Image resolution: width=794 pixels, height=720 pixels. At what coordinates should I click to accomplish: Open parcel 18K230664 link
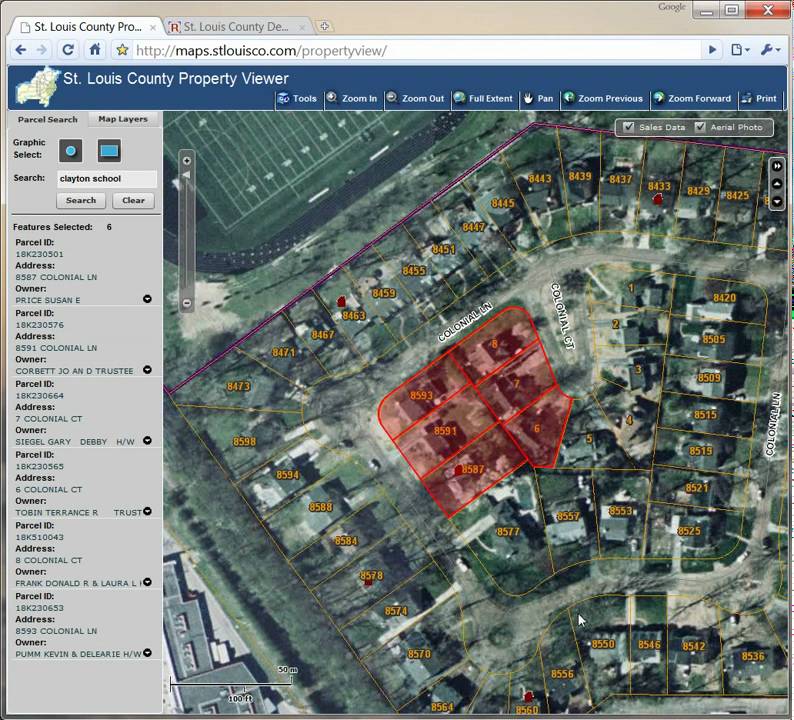pyautogui.click(x=39, y=396)
